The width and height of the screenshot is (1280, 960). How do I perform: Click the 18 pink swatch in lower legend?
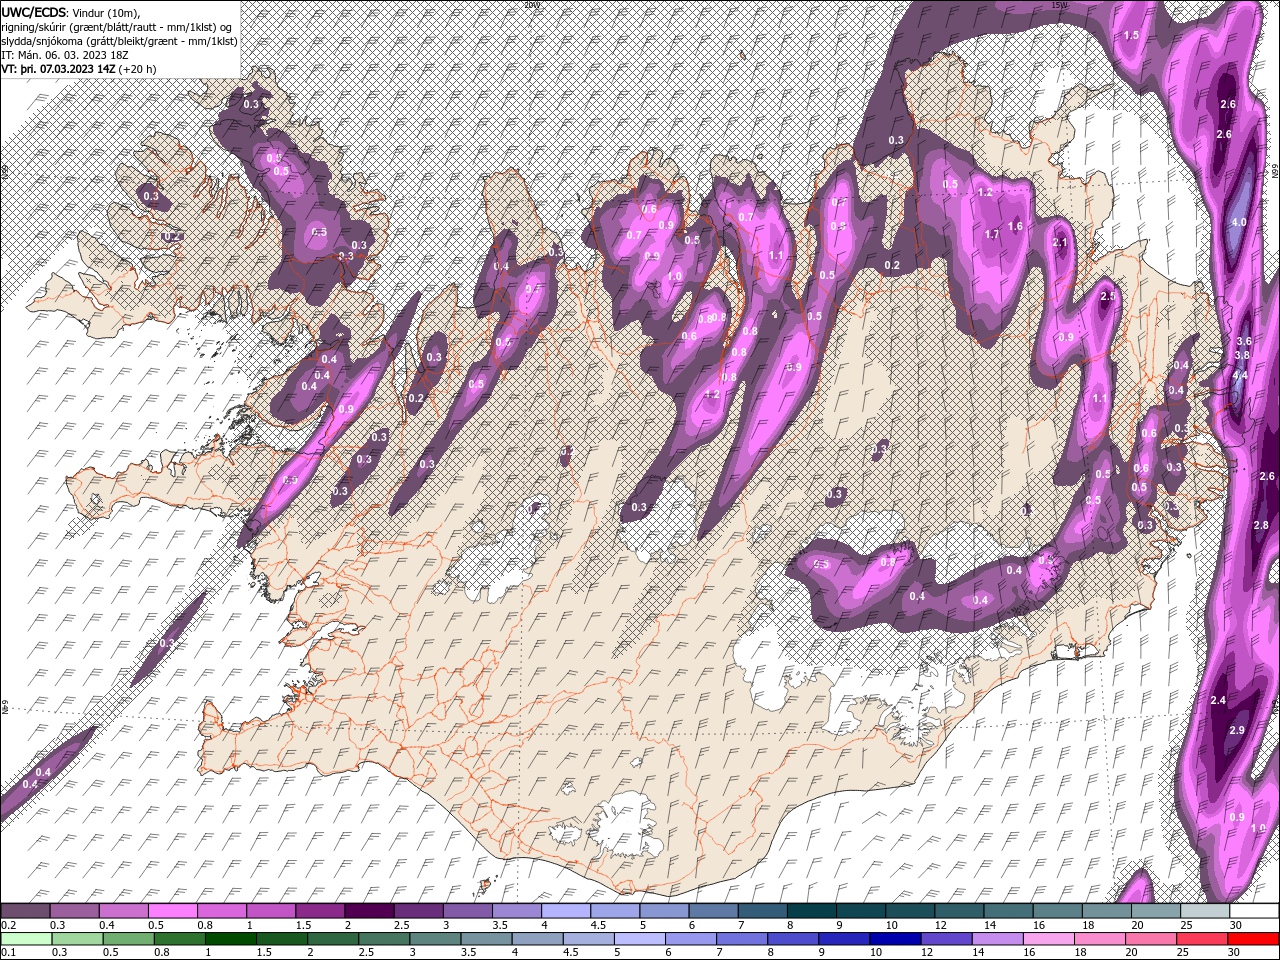1100,939
